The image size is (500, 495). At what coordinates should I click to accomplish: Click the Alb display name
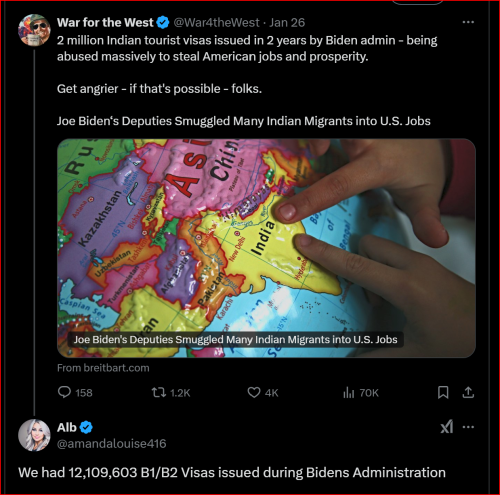coord(67,427)
